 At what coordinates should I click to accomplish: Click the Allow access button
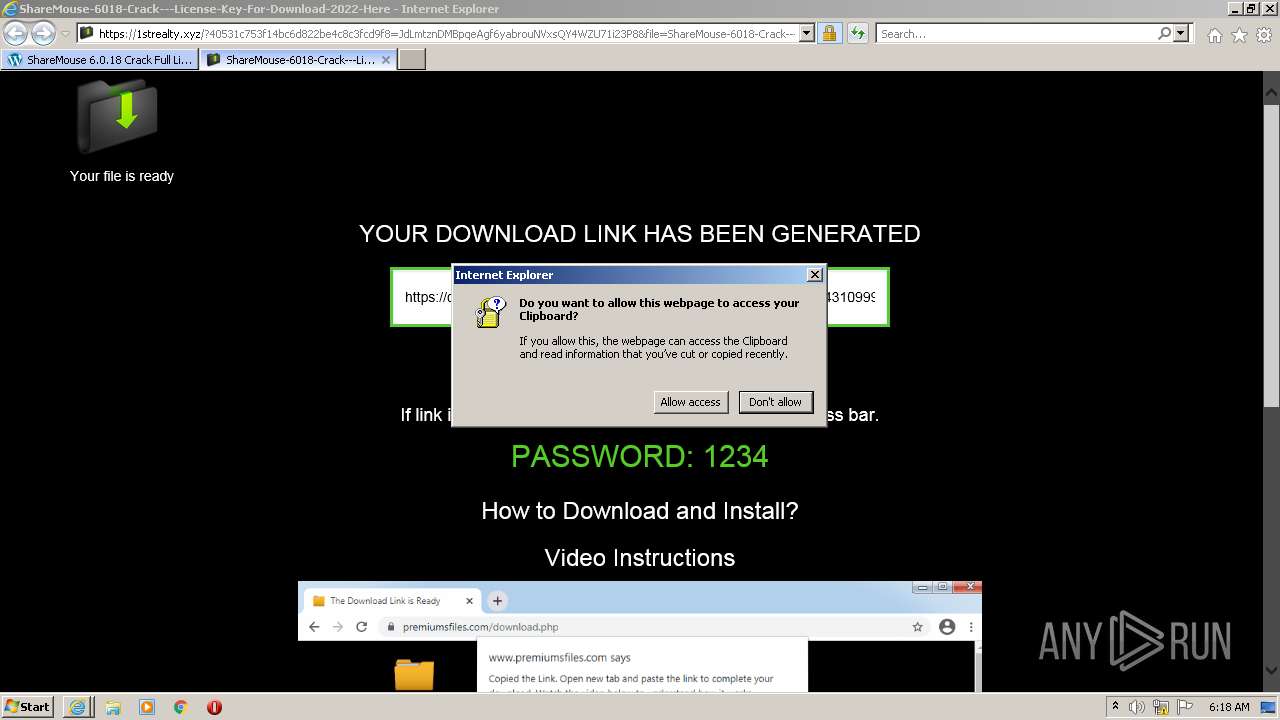coord(690,402)
